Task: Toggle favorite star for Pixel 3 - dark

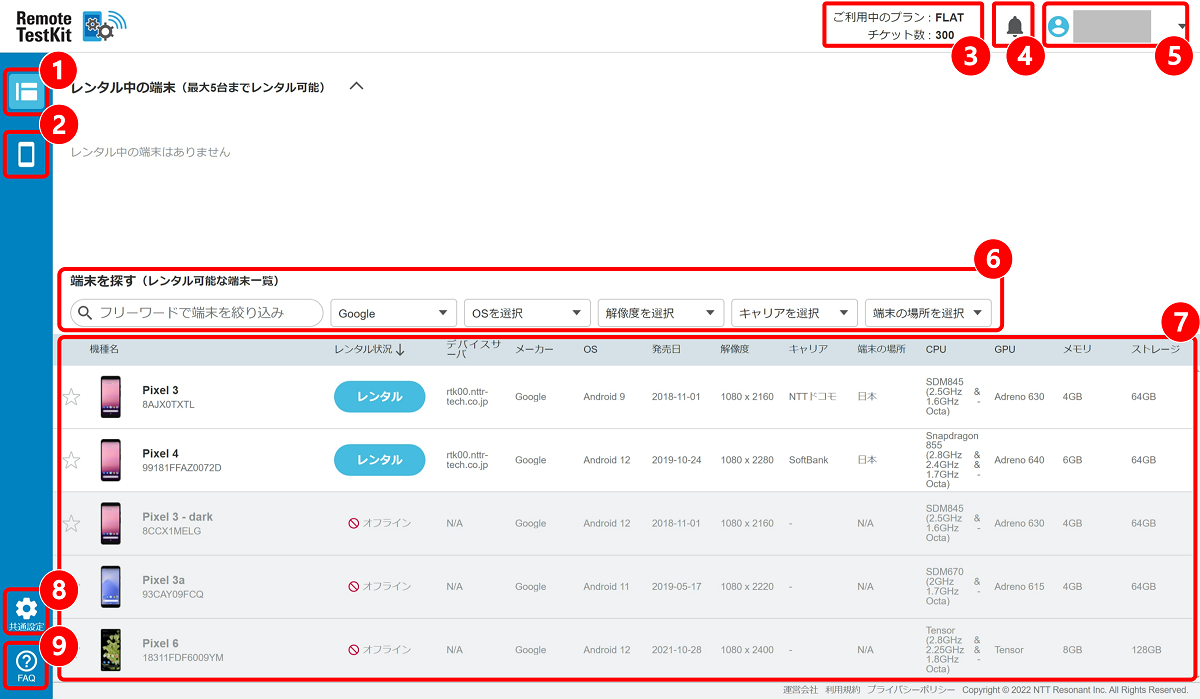Action: point(71,523)
